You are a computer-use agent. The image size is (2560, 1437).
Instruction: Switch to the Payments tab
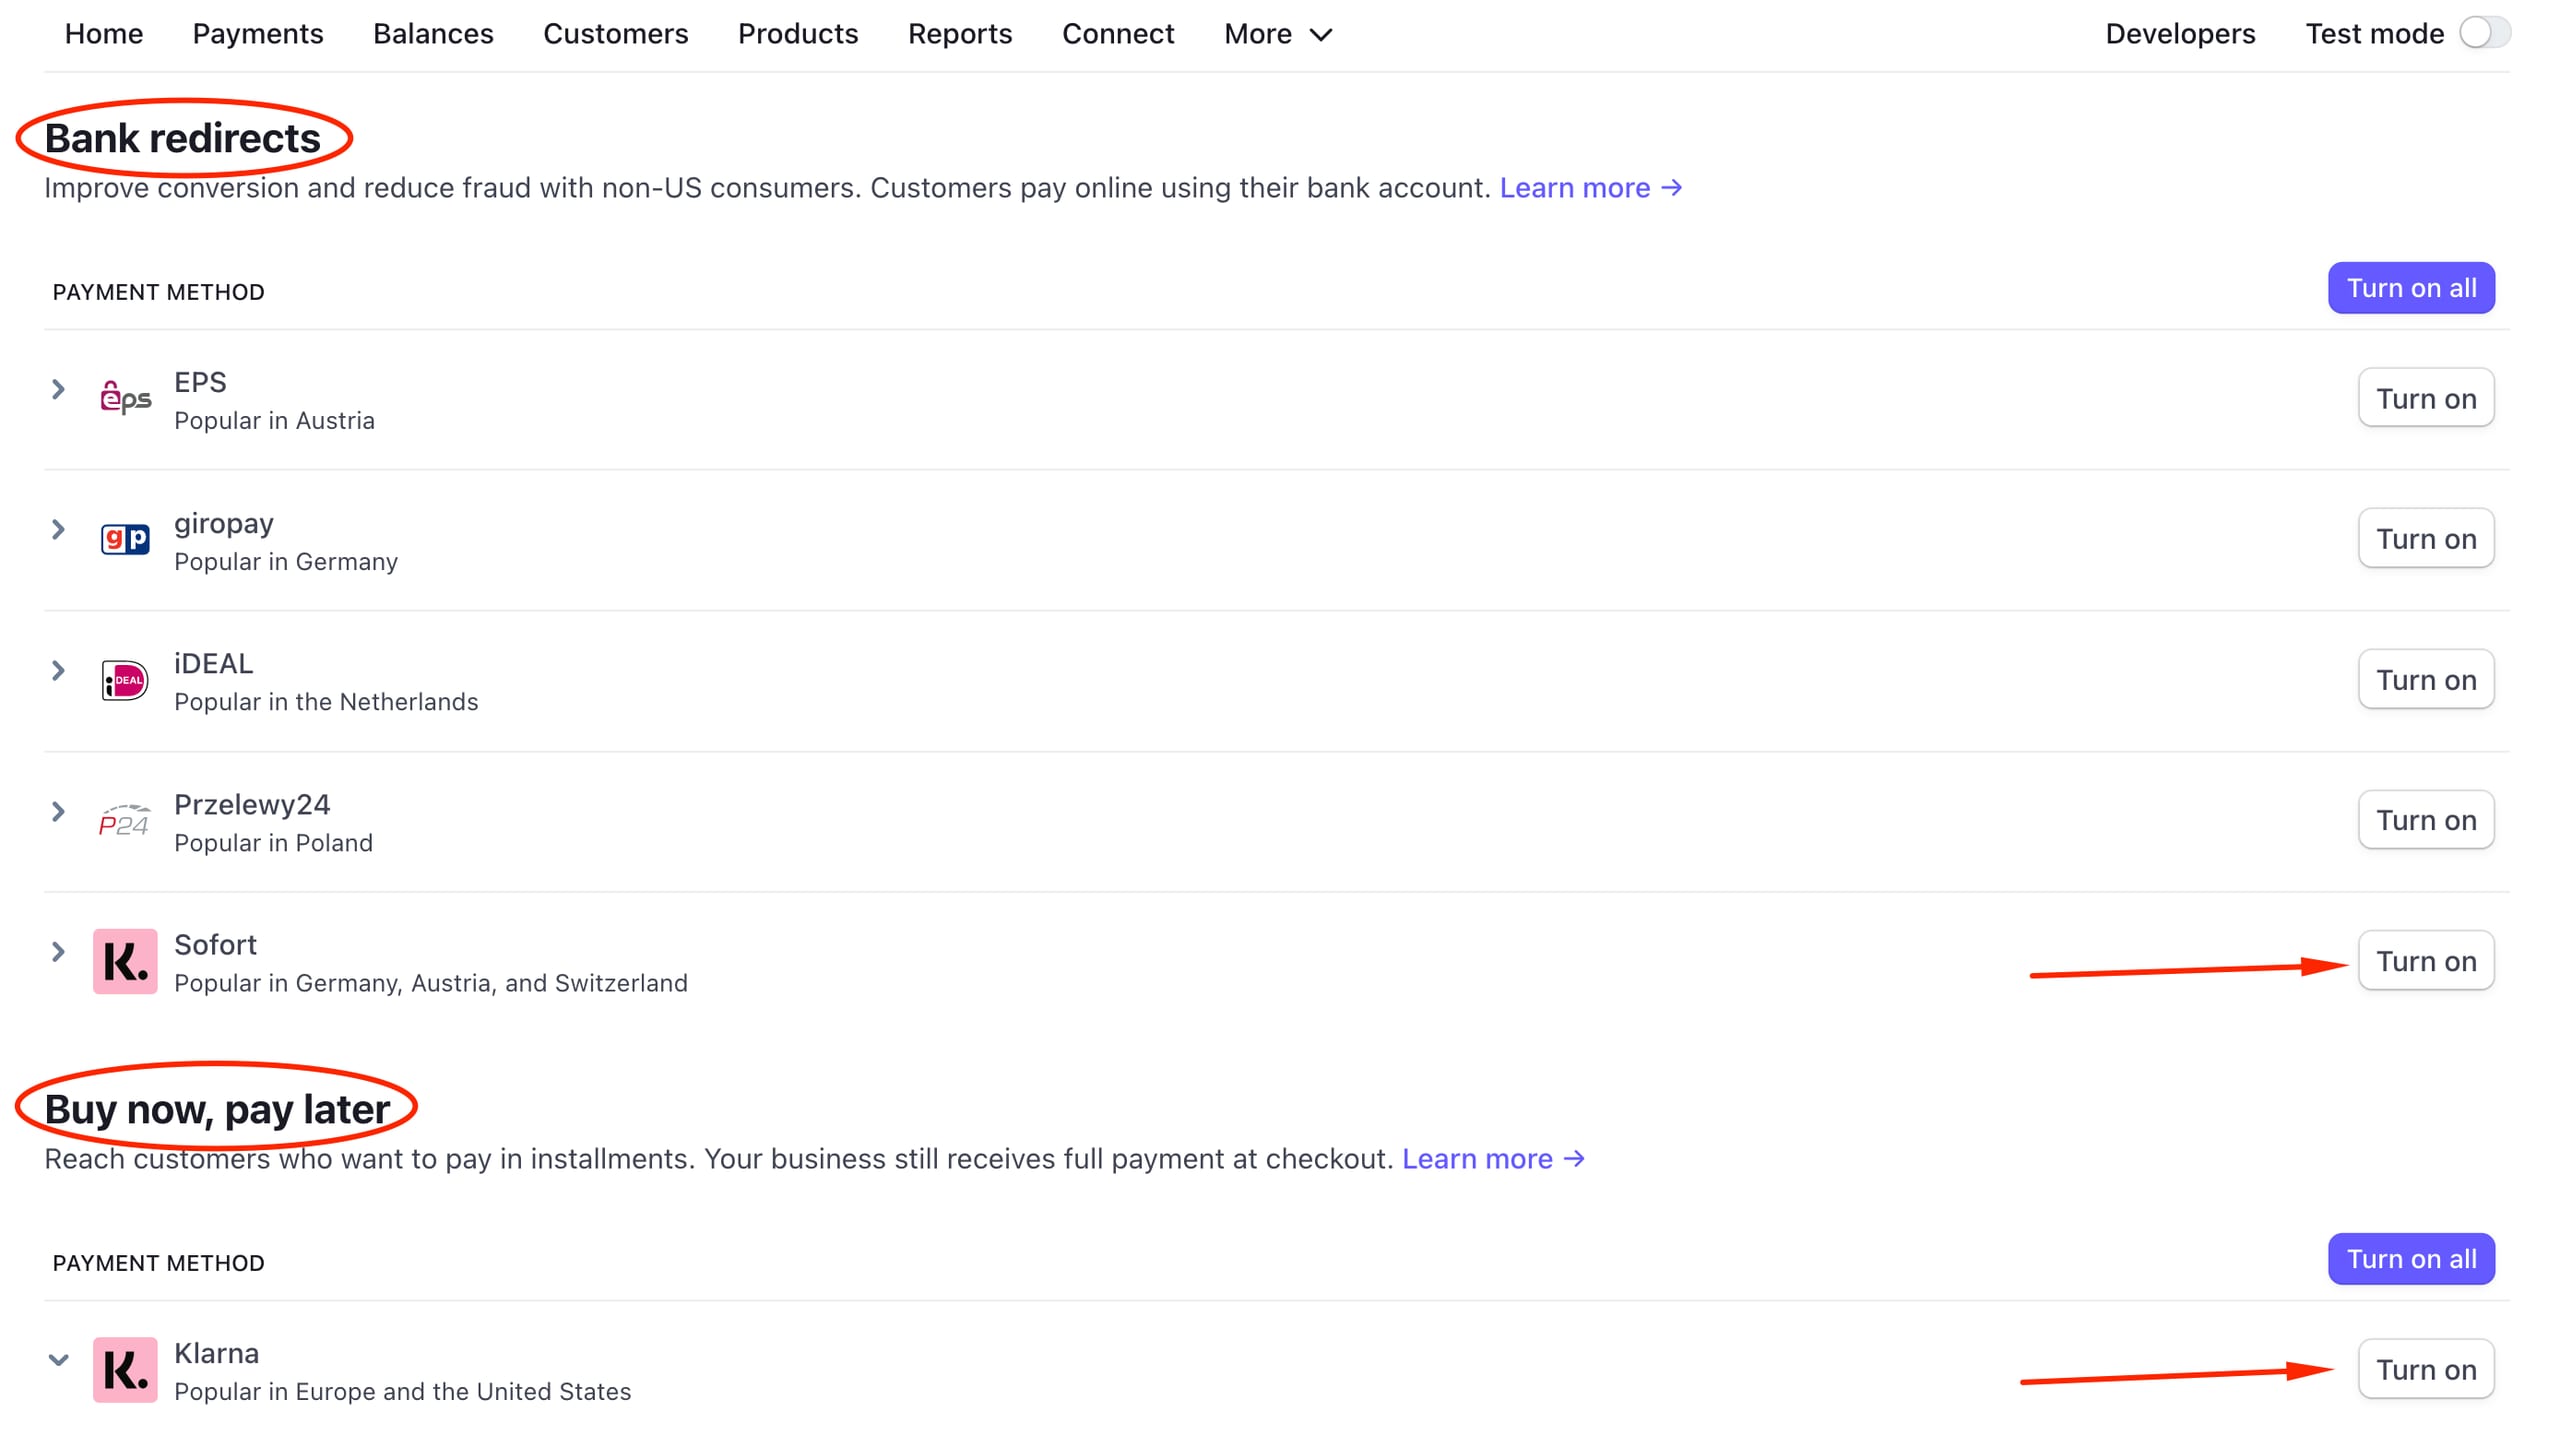tap(257, 33)
